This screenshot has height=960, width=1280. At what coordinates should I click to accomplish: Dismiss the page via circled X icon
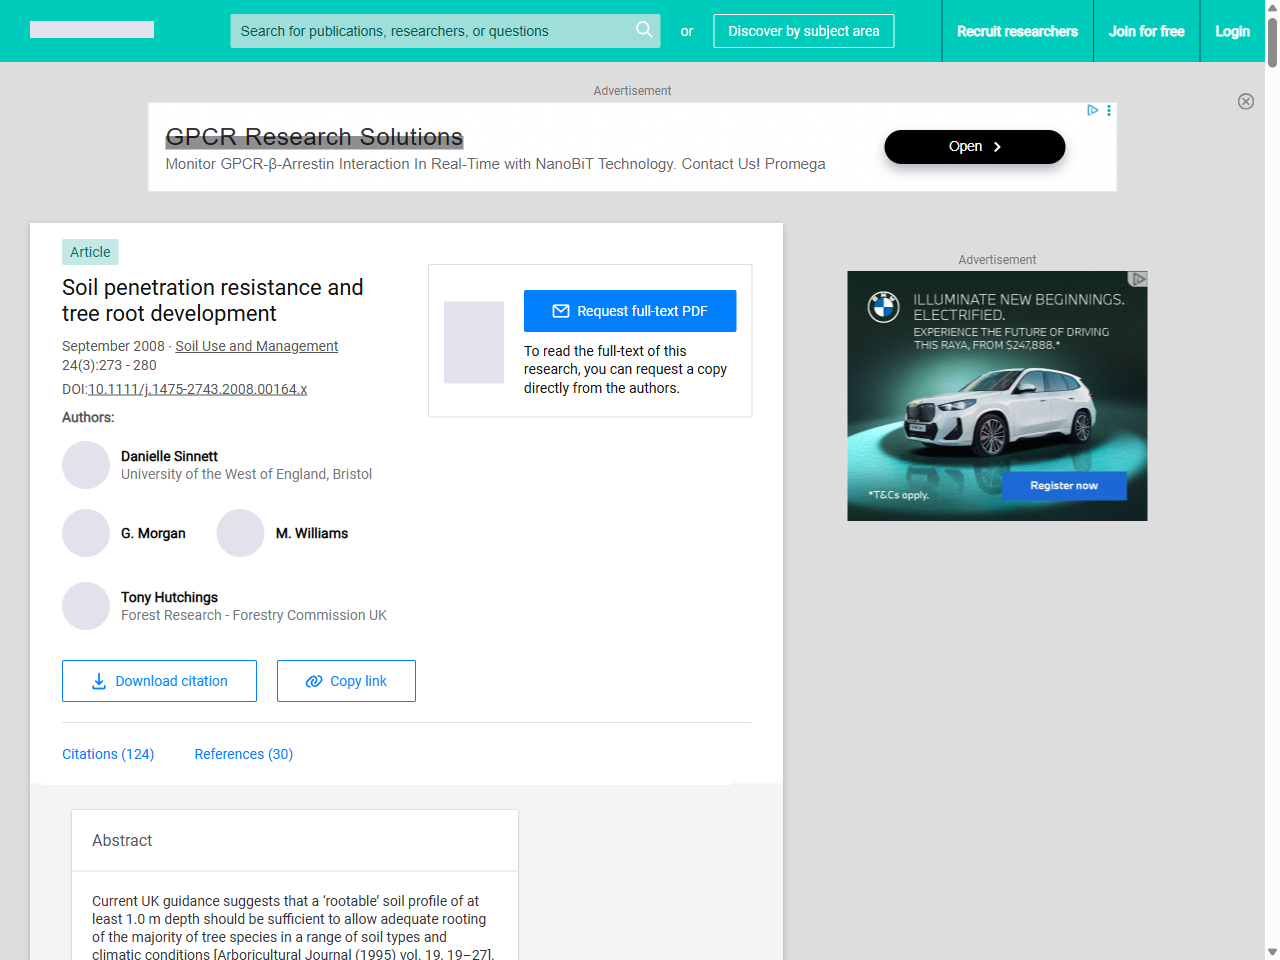tap(1246, 101)
